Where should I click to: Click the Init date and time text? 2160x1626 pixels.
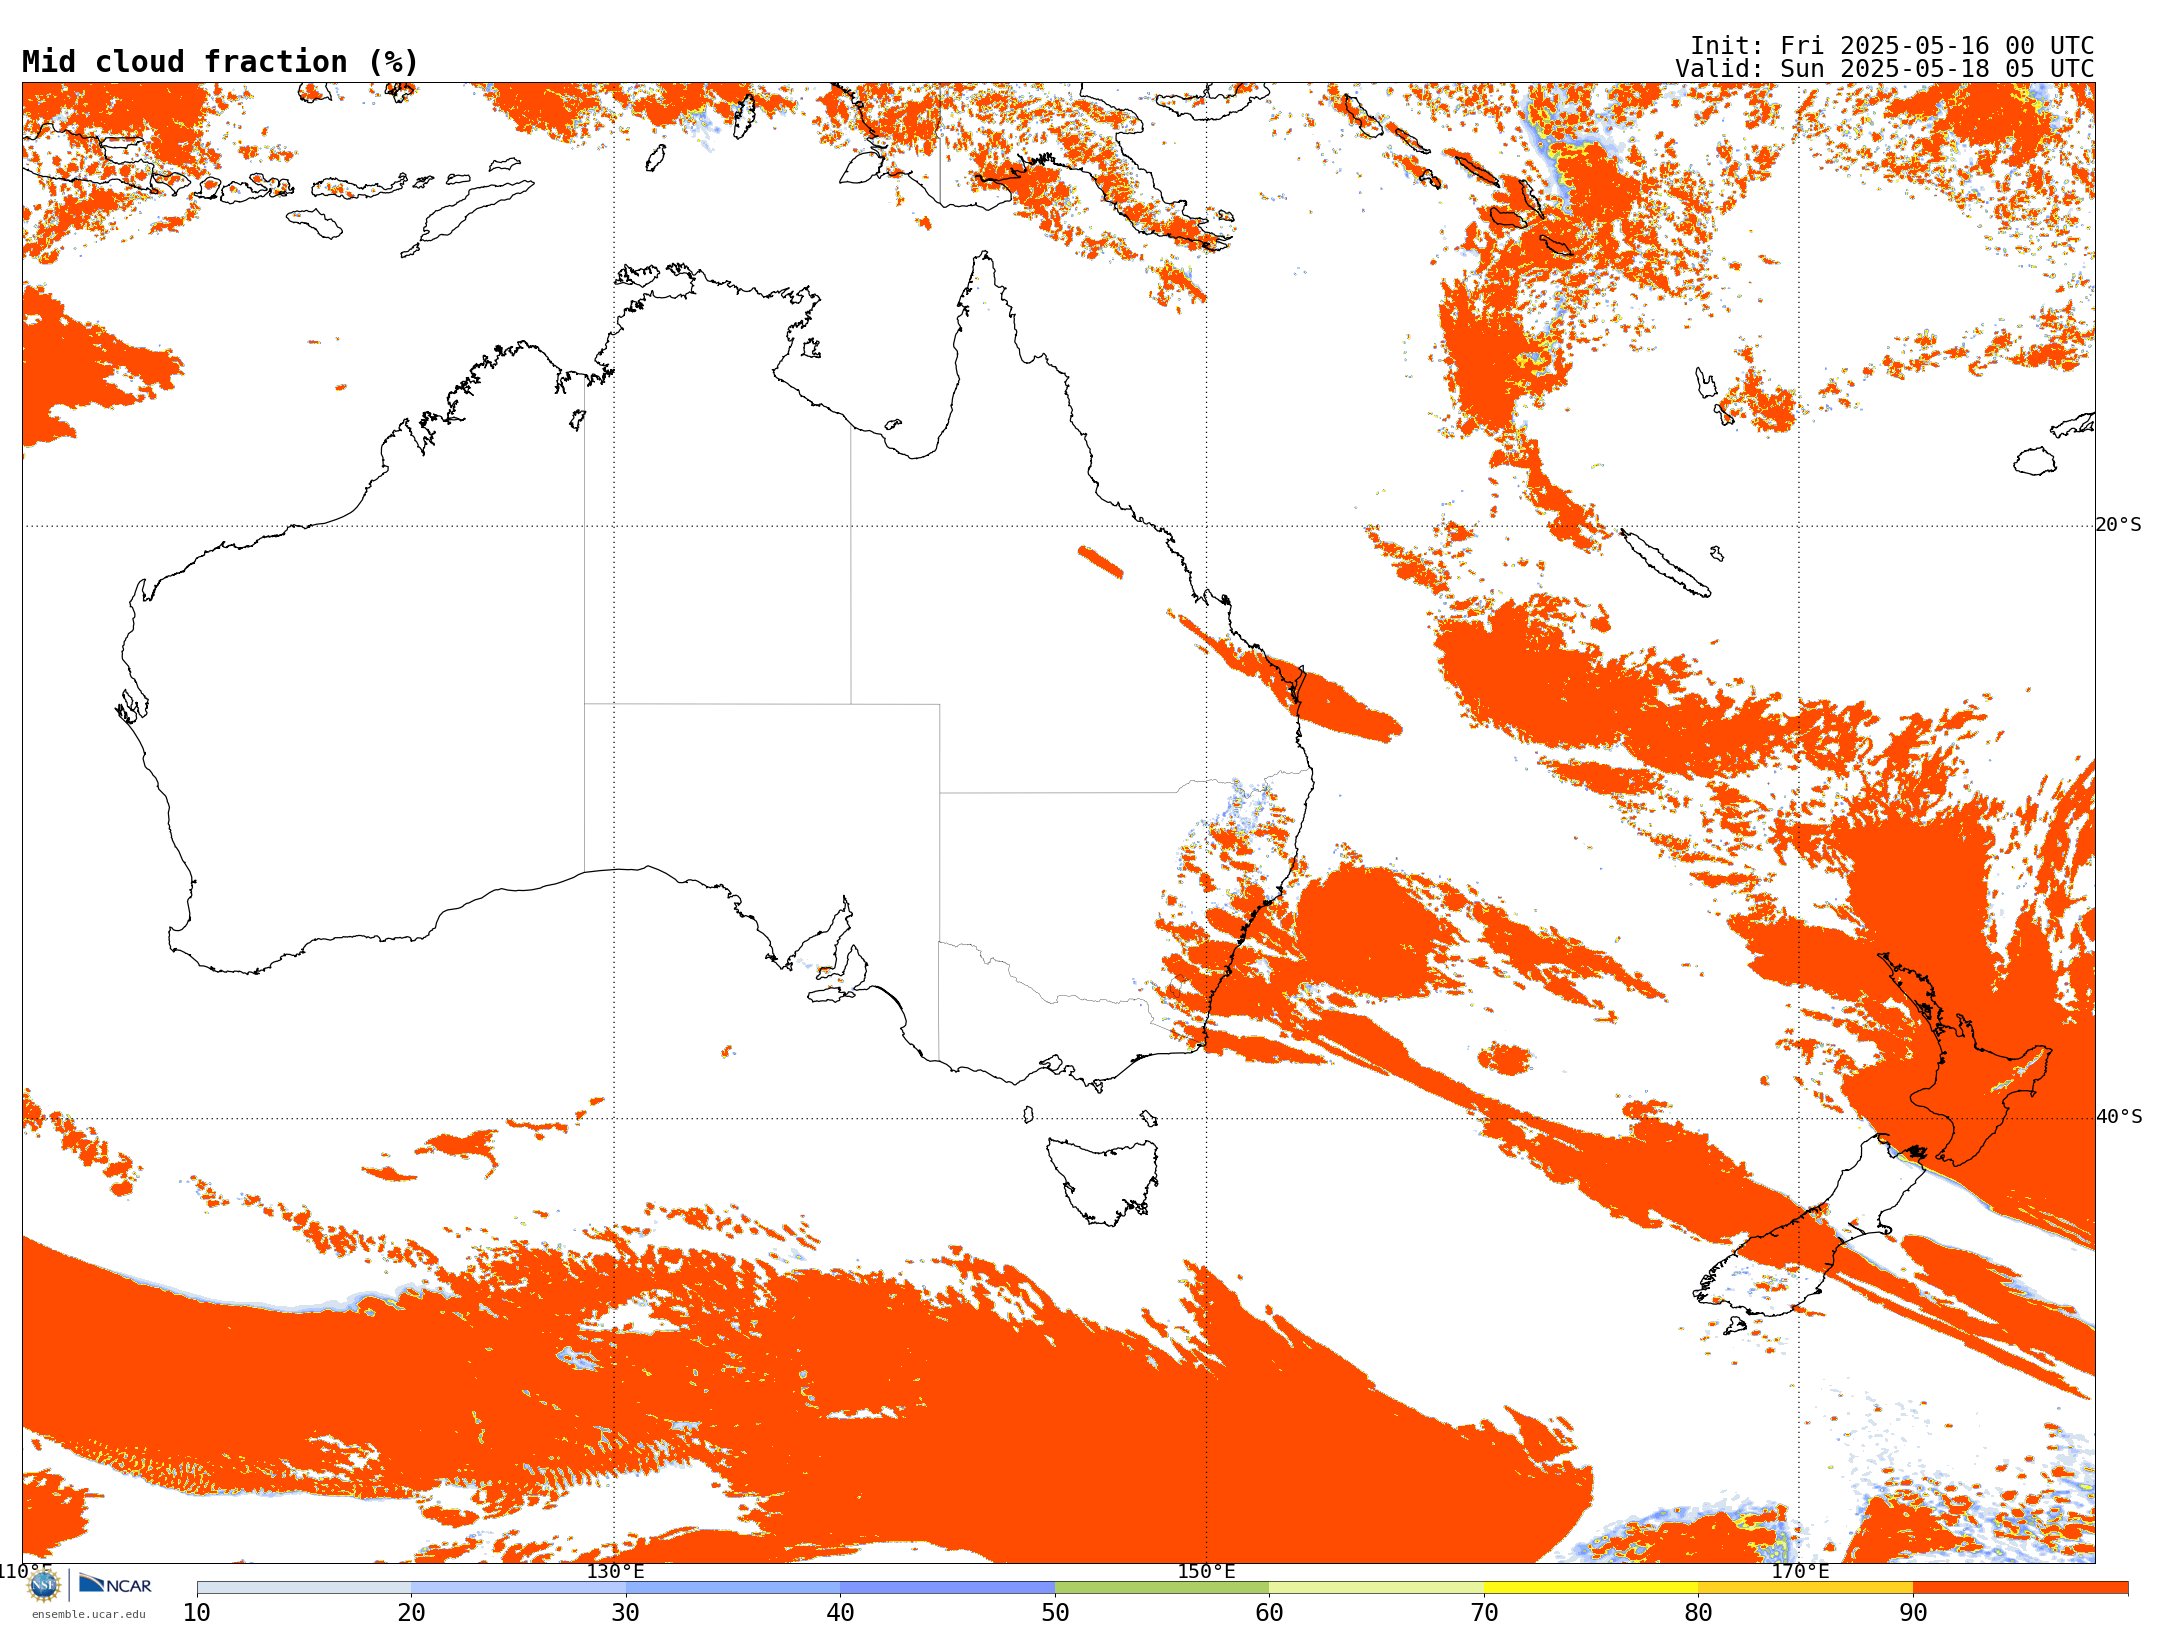pos(1892,46)
